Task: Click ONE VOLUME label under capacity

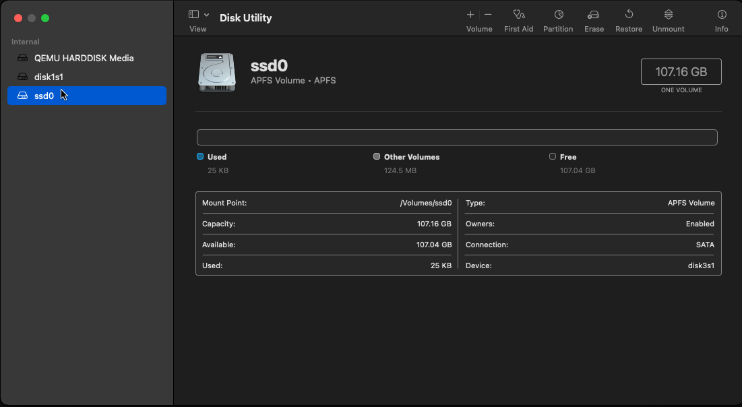Action: (x=681, y=90)
